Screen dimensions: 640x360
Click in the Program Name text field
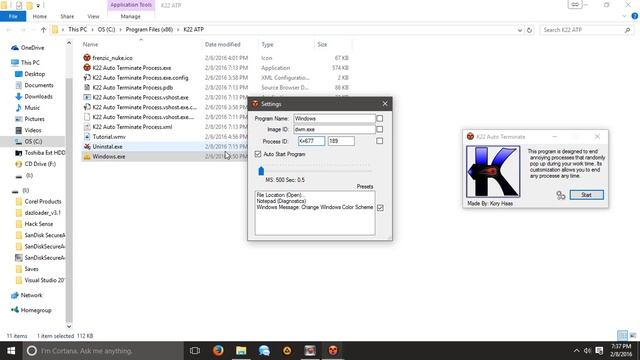[x=334, y=118]
